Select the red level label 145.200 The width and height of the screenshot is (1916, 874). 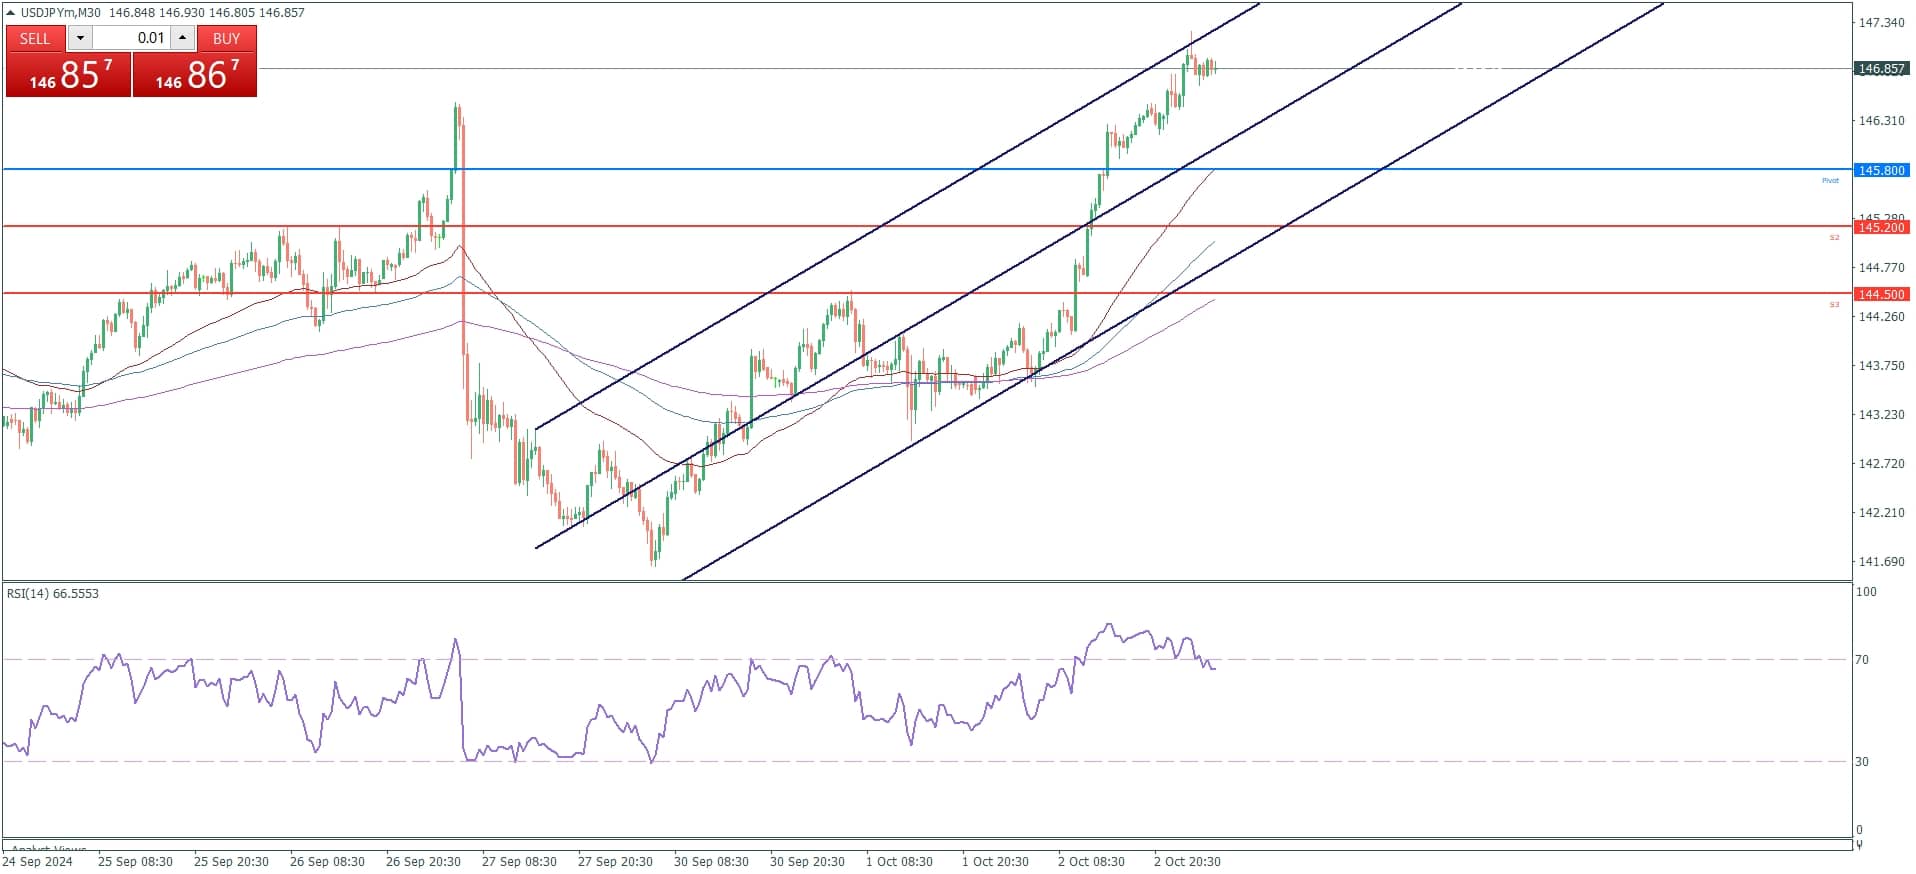(1881, 228)
